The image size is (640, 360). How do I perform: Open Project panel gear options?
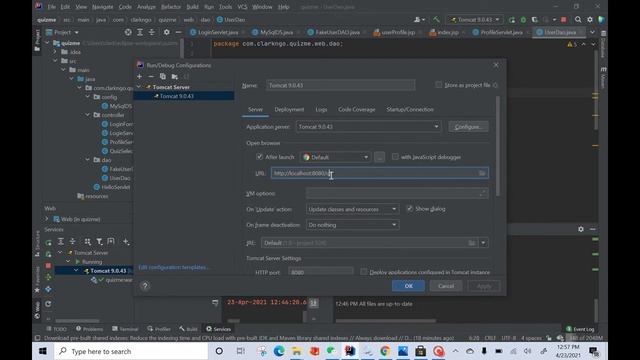click(x=167, y=32)
